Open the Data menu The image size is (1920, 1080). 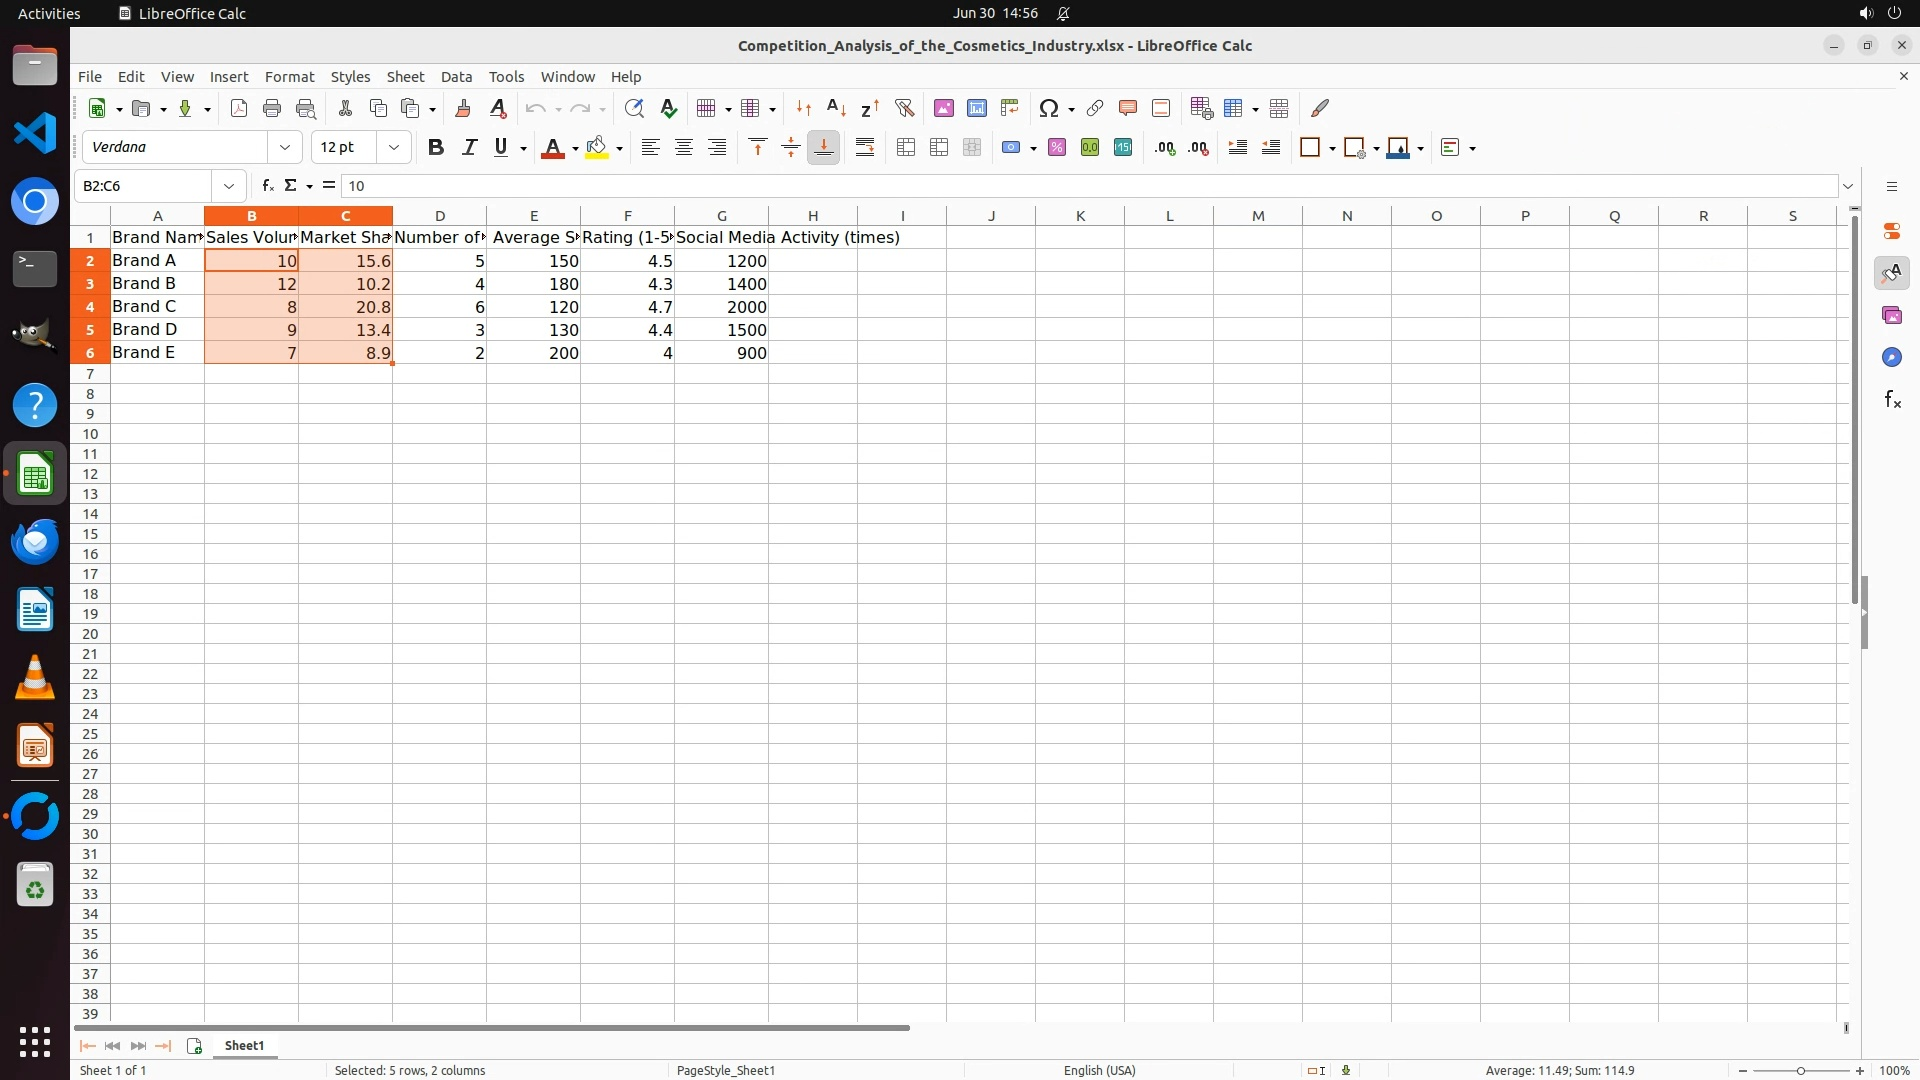coord(456,77)
